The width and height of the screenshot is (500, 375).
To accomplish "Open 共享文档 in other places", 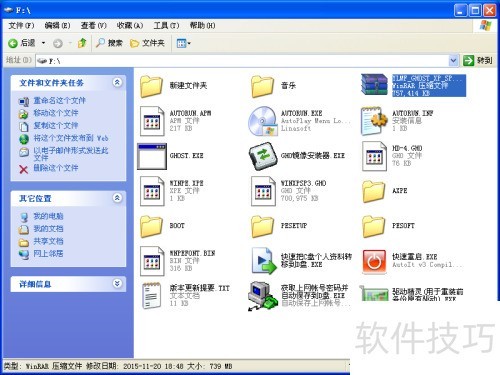I will coord(48,241).
